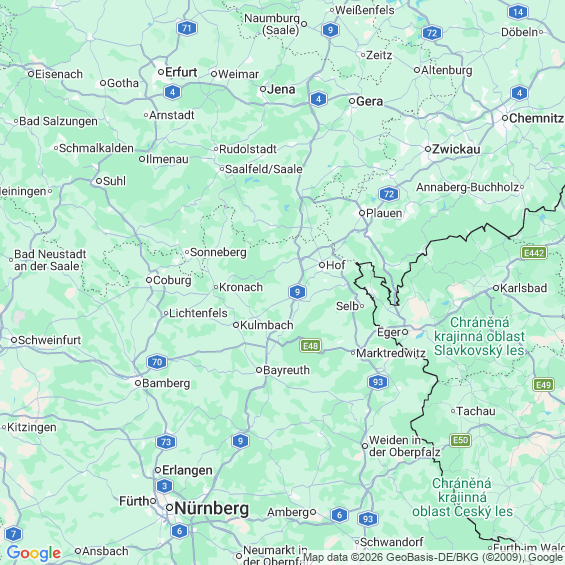The height and width of the screenshot is (565, 565).
Task: Click the A73 highway shield above Erlangen
Action: coord(166,442)
